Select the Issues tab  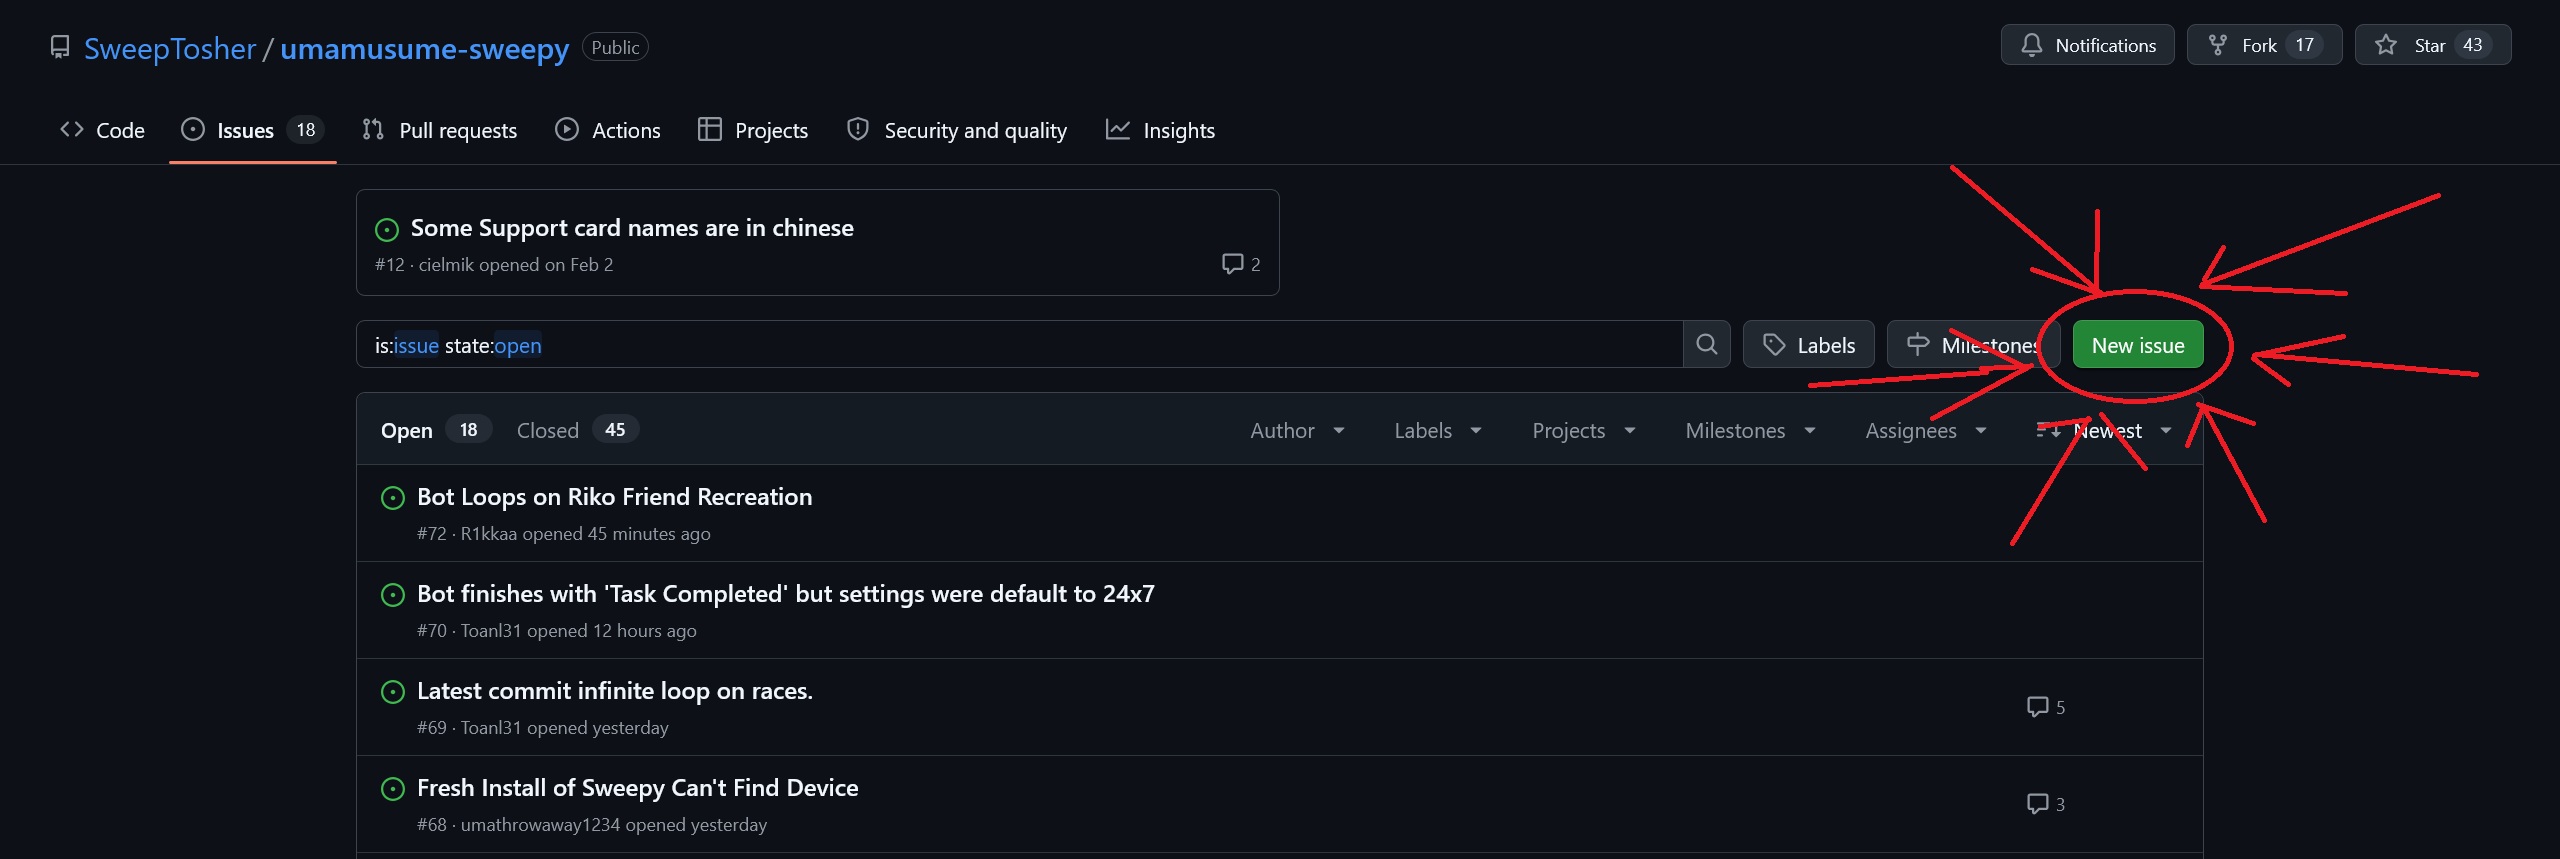coord(252,130)
